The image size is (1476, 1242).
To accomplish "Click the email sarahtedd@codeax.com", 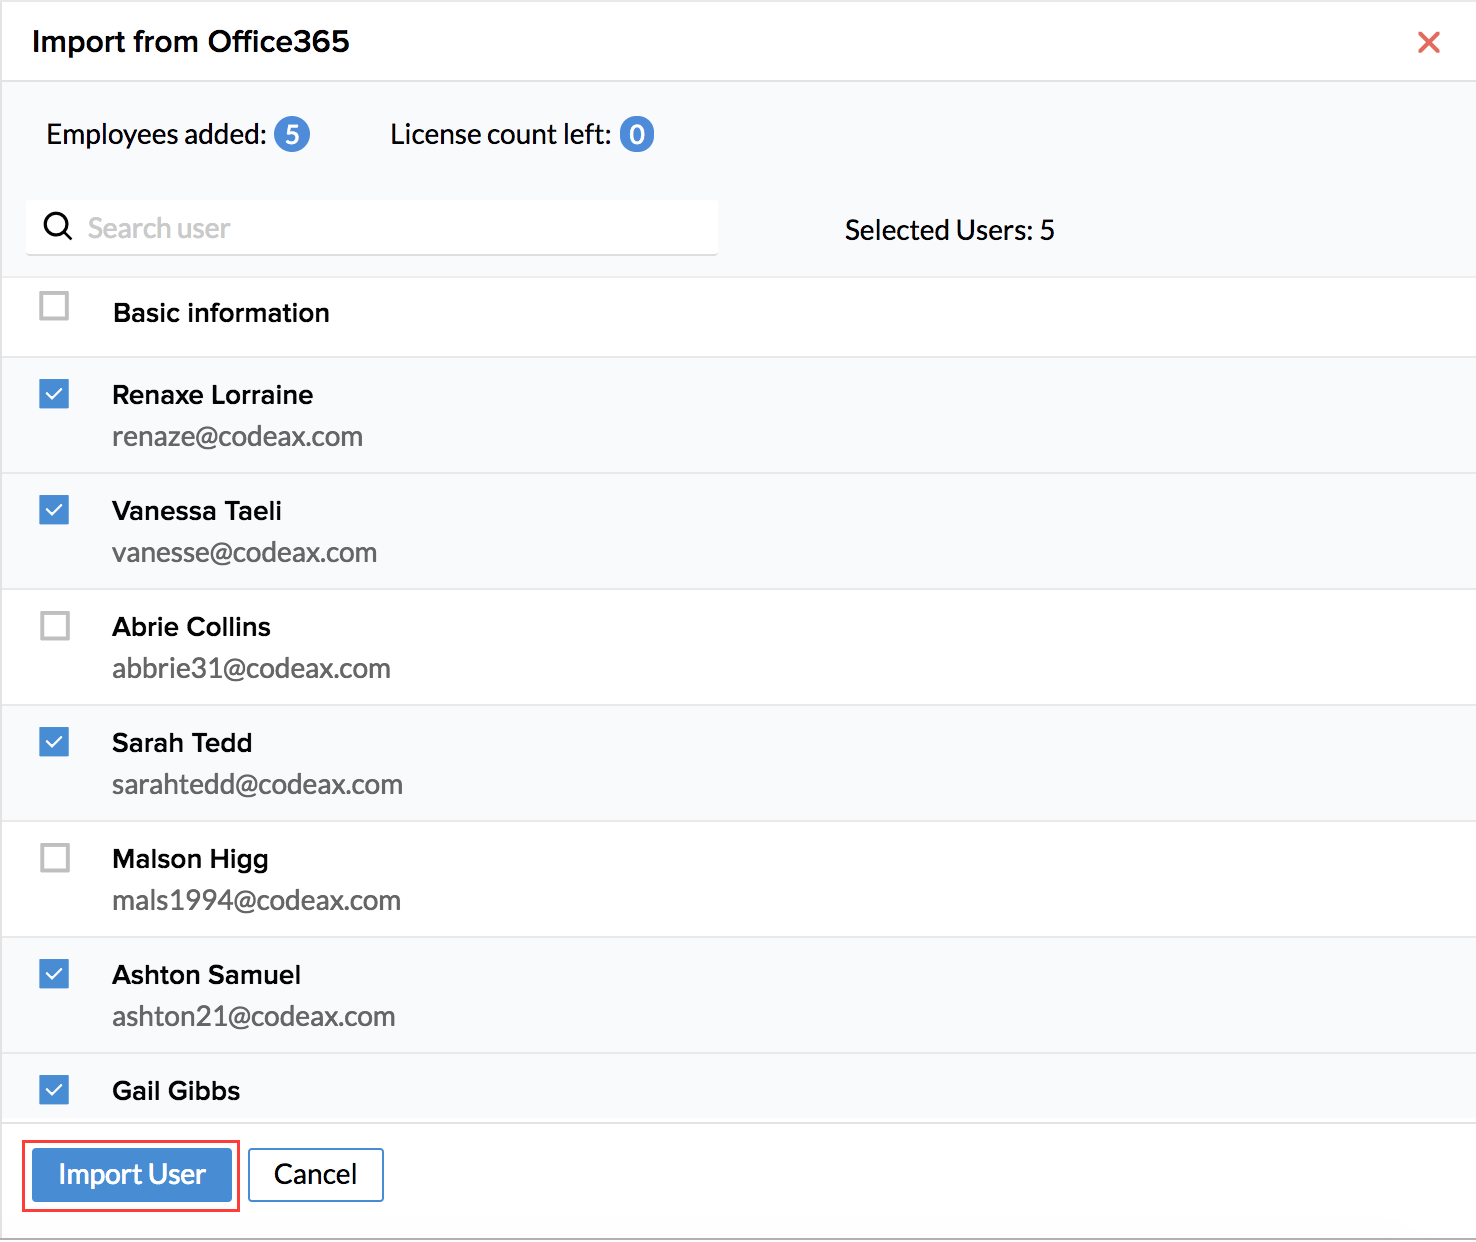I will point(257,785).
